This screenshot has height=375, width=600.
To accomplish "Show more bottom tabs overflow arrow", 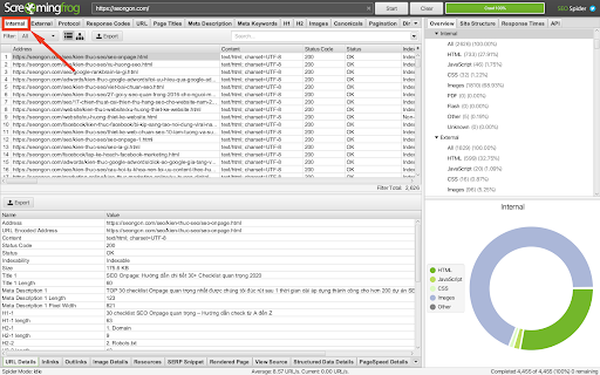I will 416,362.
